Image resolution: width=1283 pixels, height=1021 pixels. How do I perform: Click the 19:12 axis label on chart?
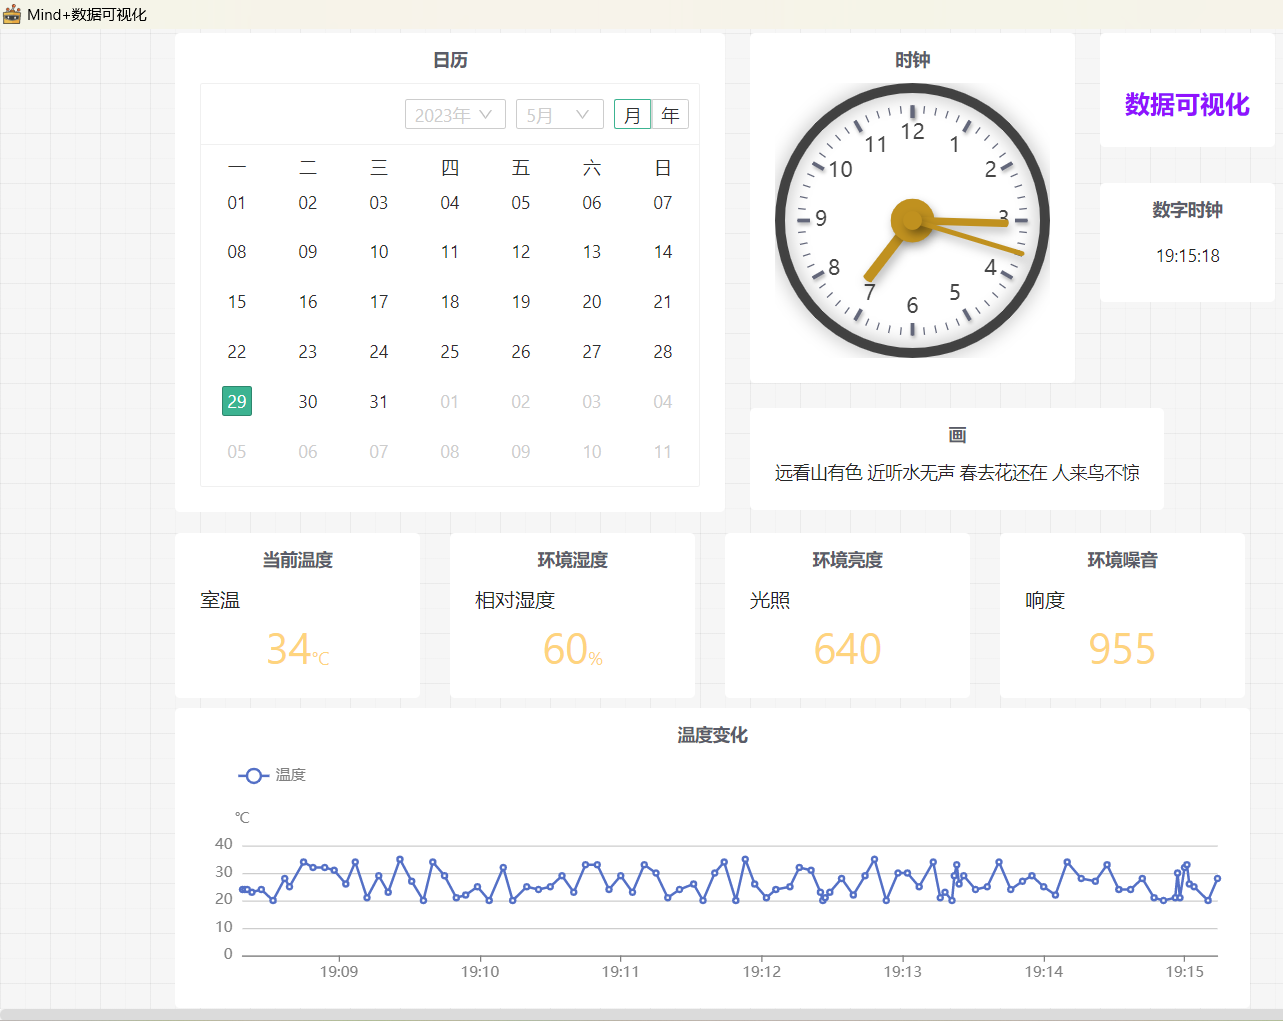(x=762, y=971)
